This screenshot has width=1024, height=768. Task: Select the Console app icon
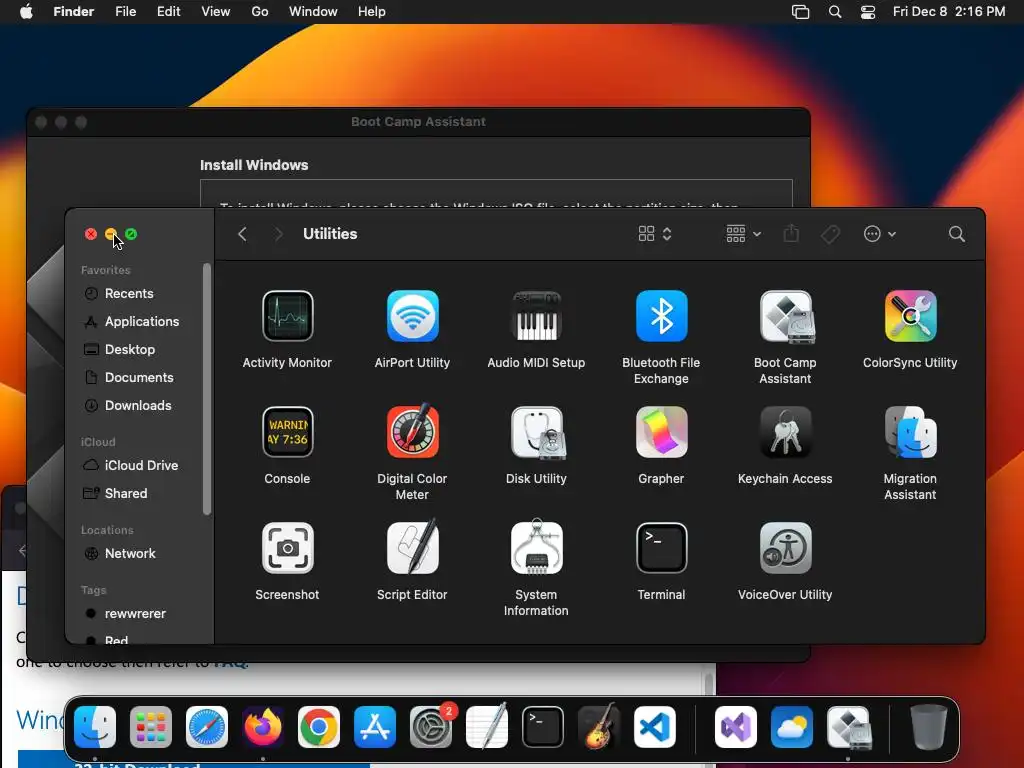click(x=287, y=432)
